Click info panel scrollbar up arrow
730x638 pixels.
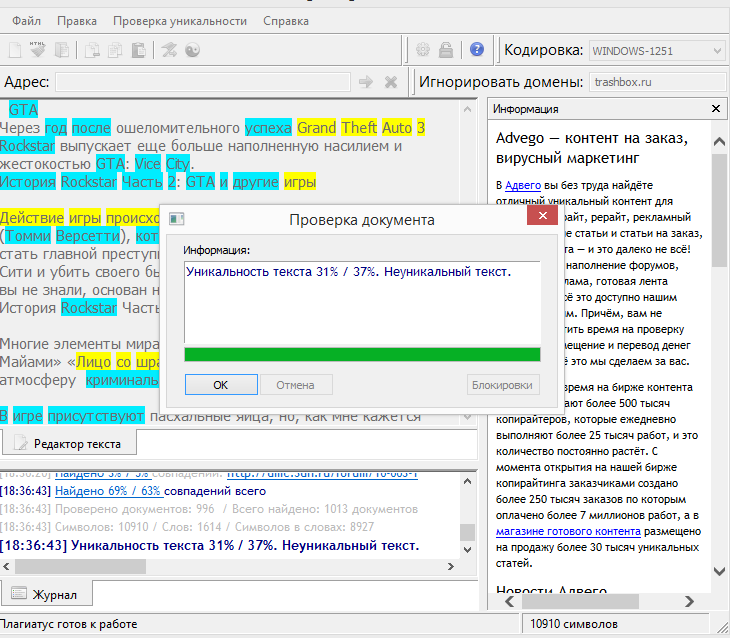[719, 142]
